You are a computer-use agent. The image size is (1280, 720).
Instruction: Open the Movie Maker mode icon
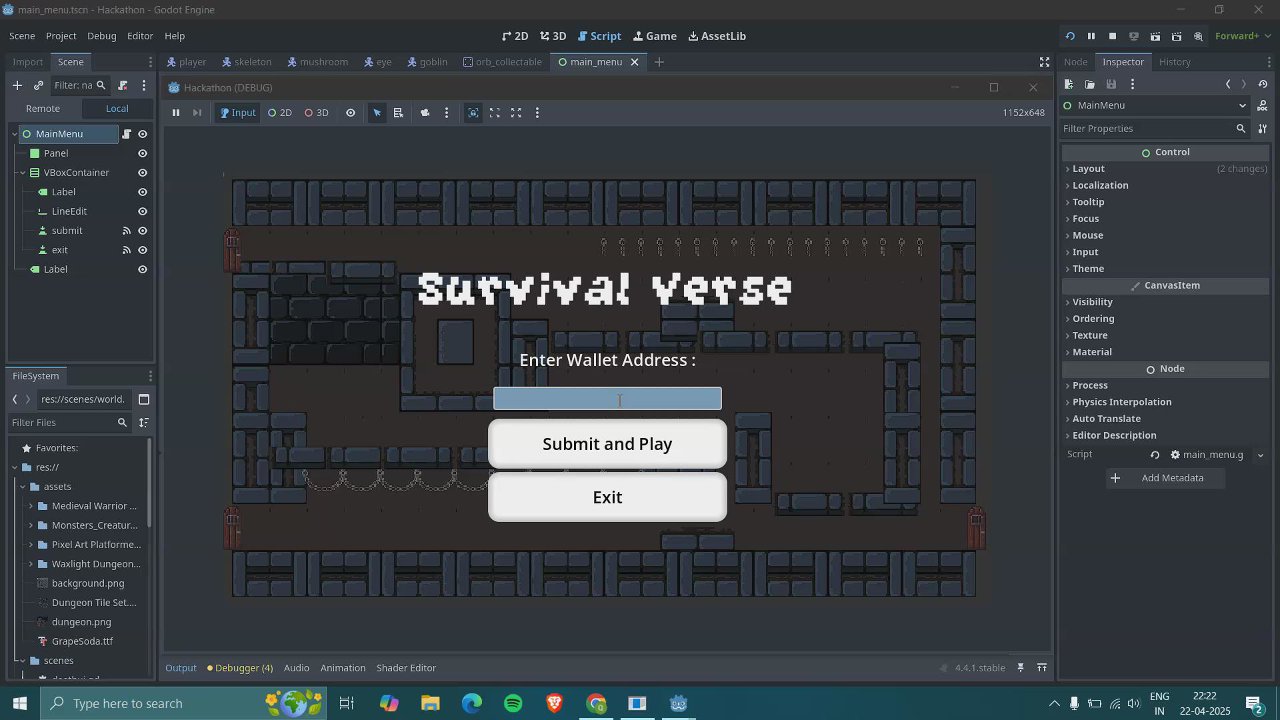pos(1198,36)
